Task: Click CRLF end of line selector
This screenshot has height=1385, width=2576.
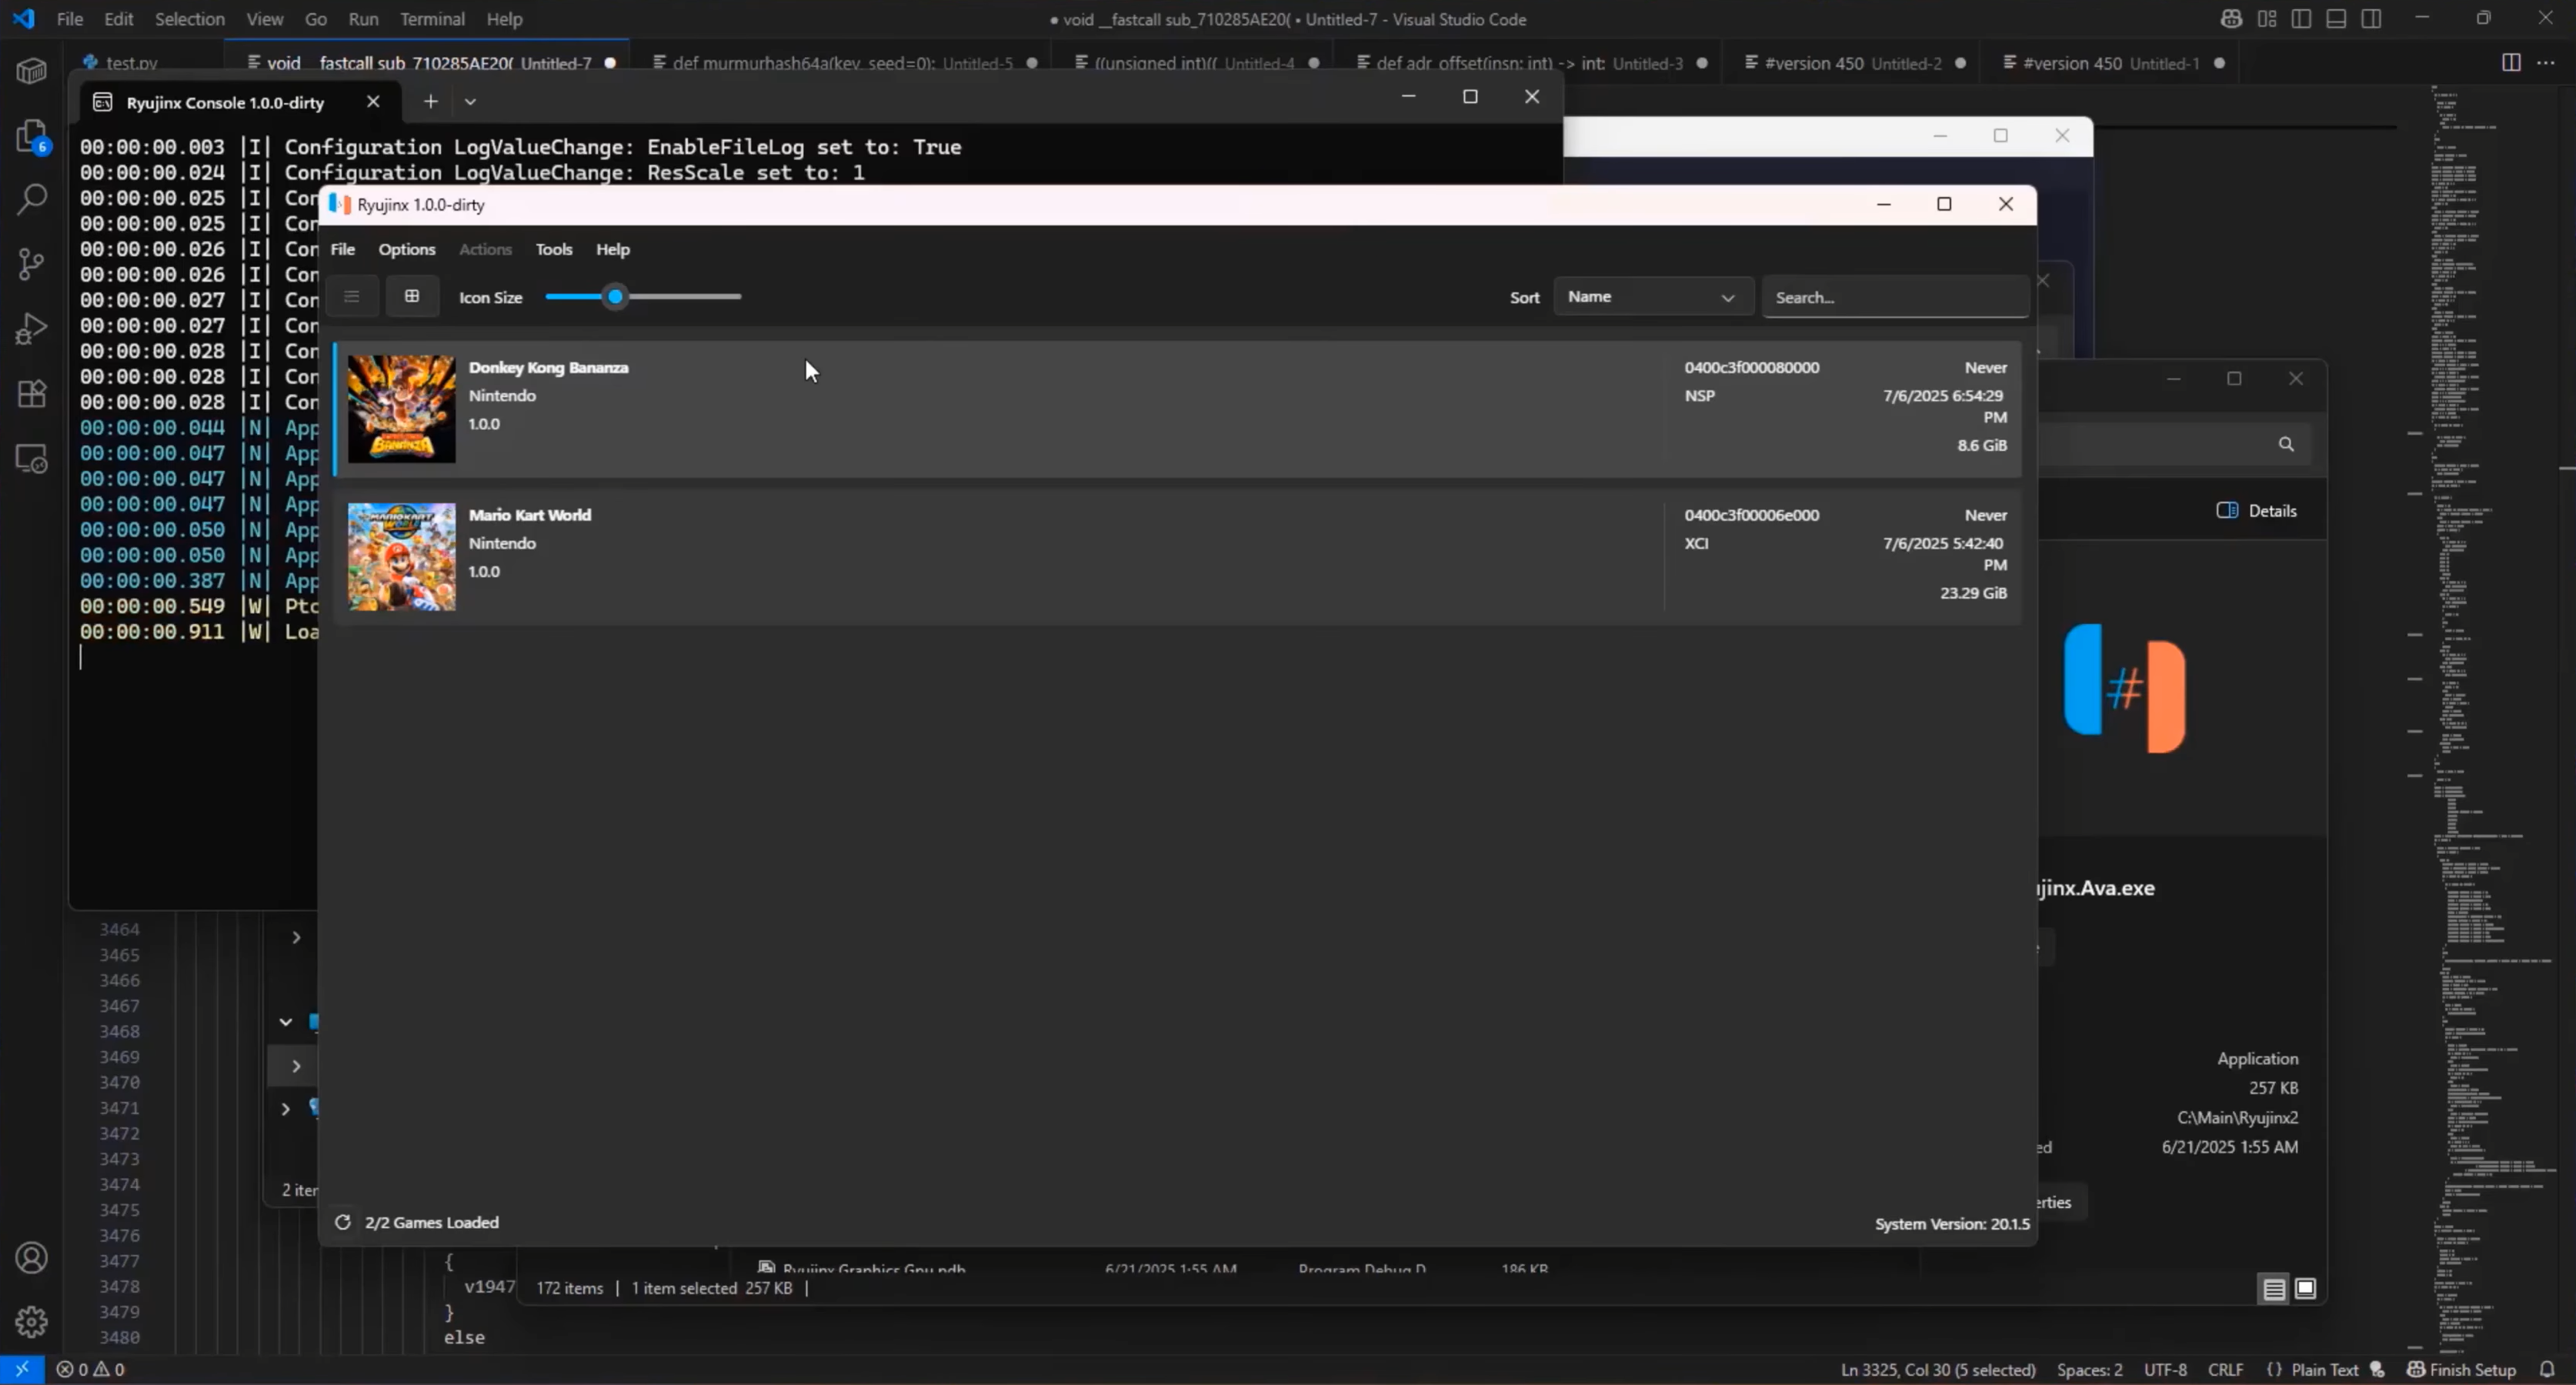Action: [2225, 1369]
